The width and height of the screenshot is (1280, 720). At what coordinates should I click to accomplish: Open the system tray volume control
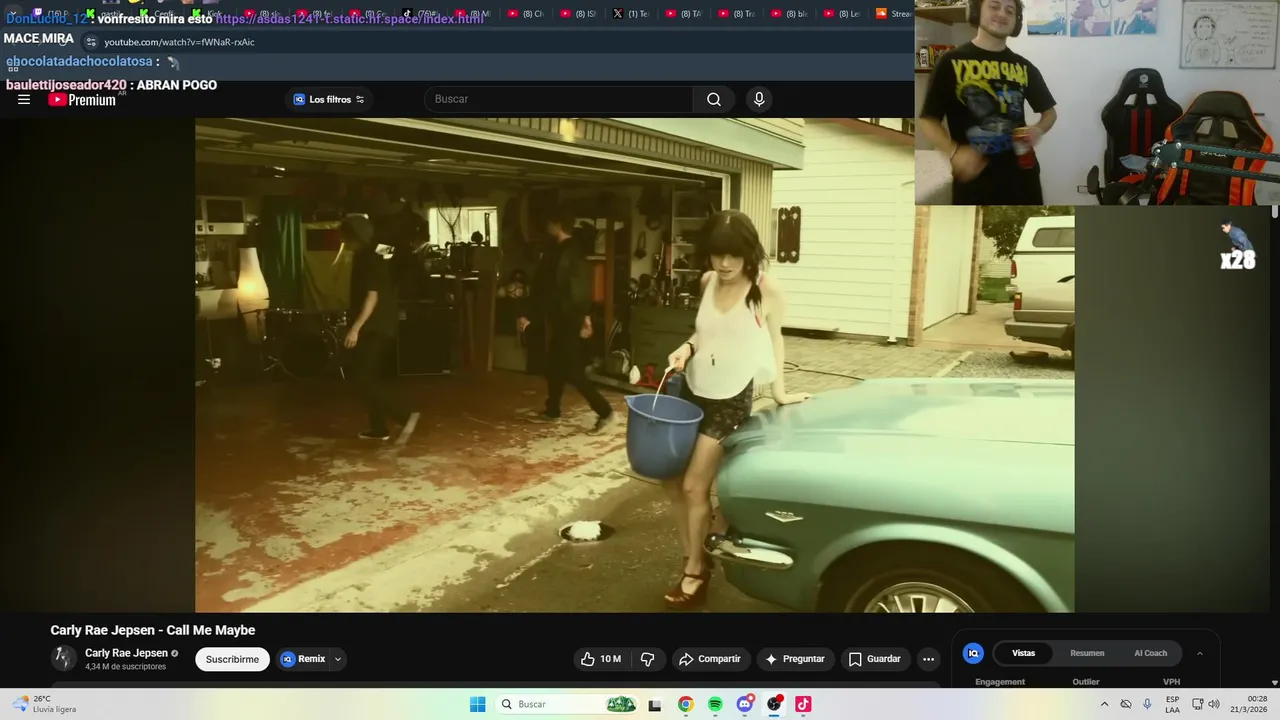point(1214,704)
